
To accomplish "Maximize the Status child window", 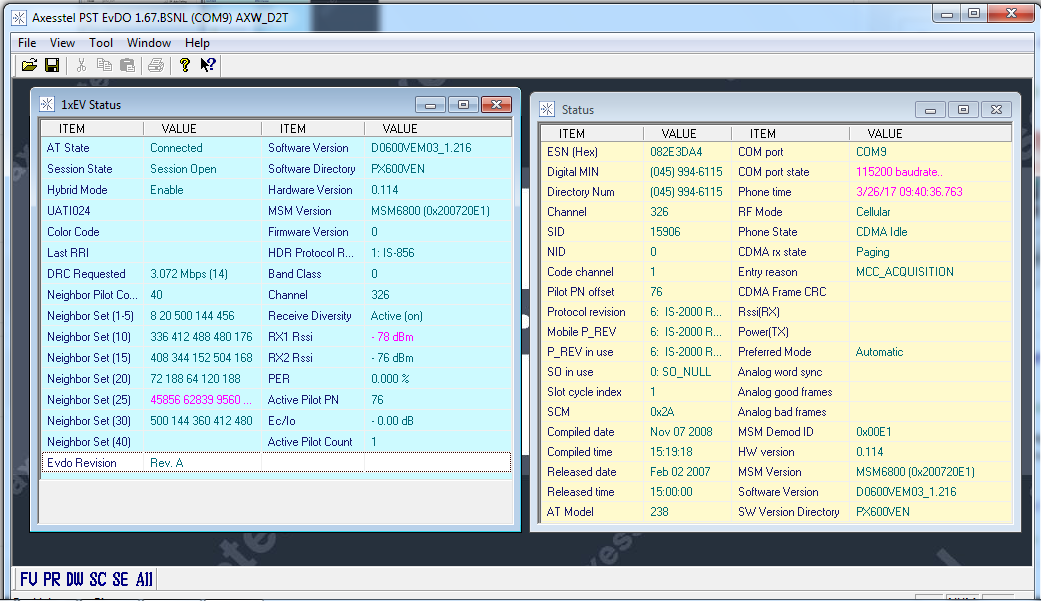I will pyautogui.click(x=963, y=110).
